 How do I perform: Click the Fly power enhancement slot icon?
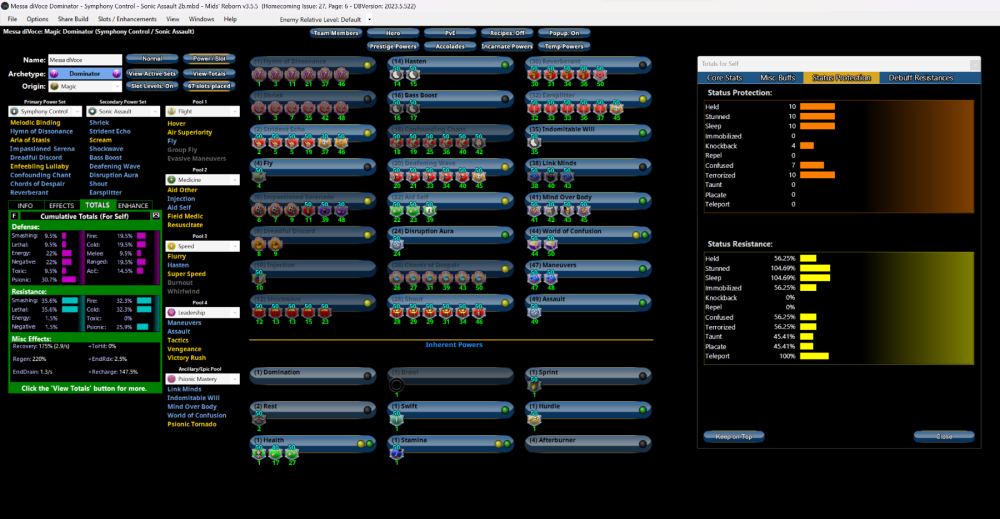pos(259,177)
